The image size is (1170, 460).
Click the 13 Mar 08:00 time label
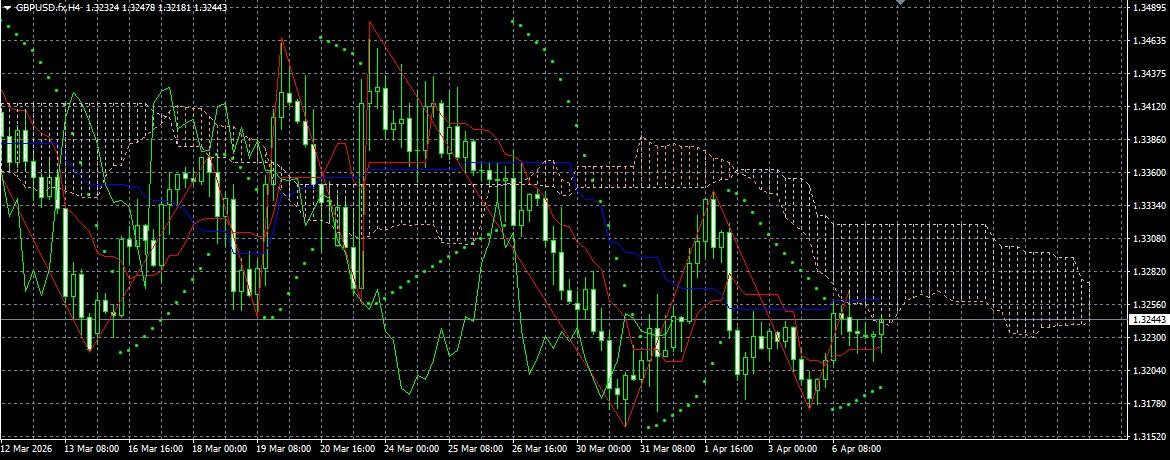[93, 450]
